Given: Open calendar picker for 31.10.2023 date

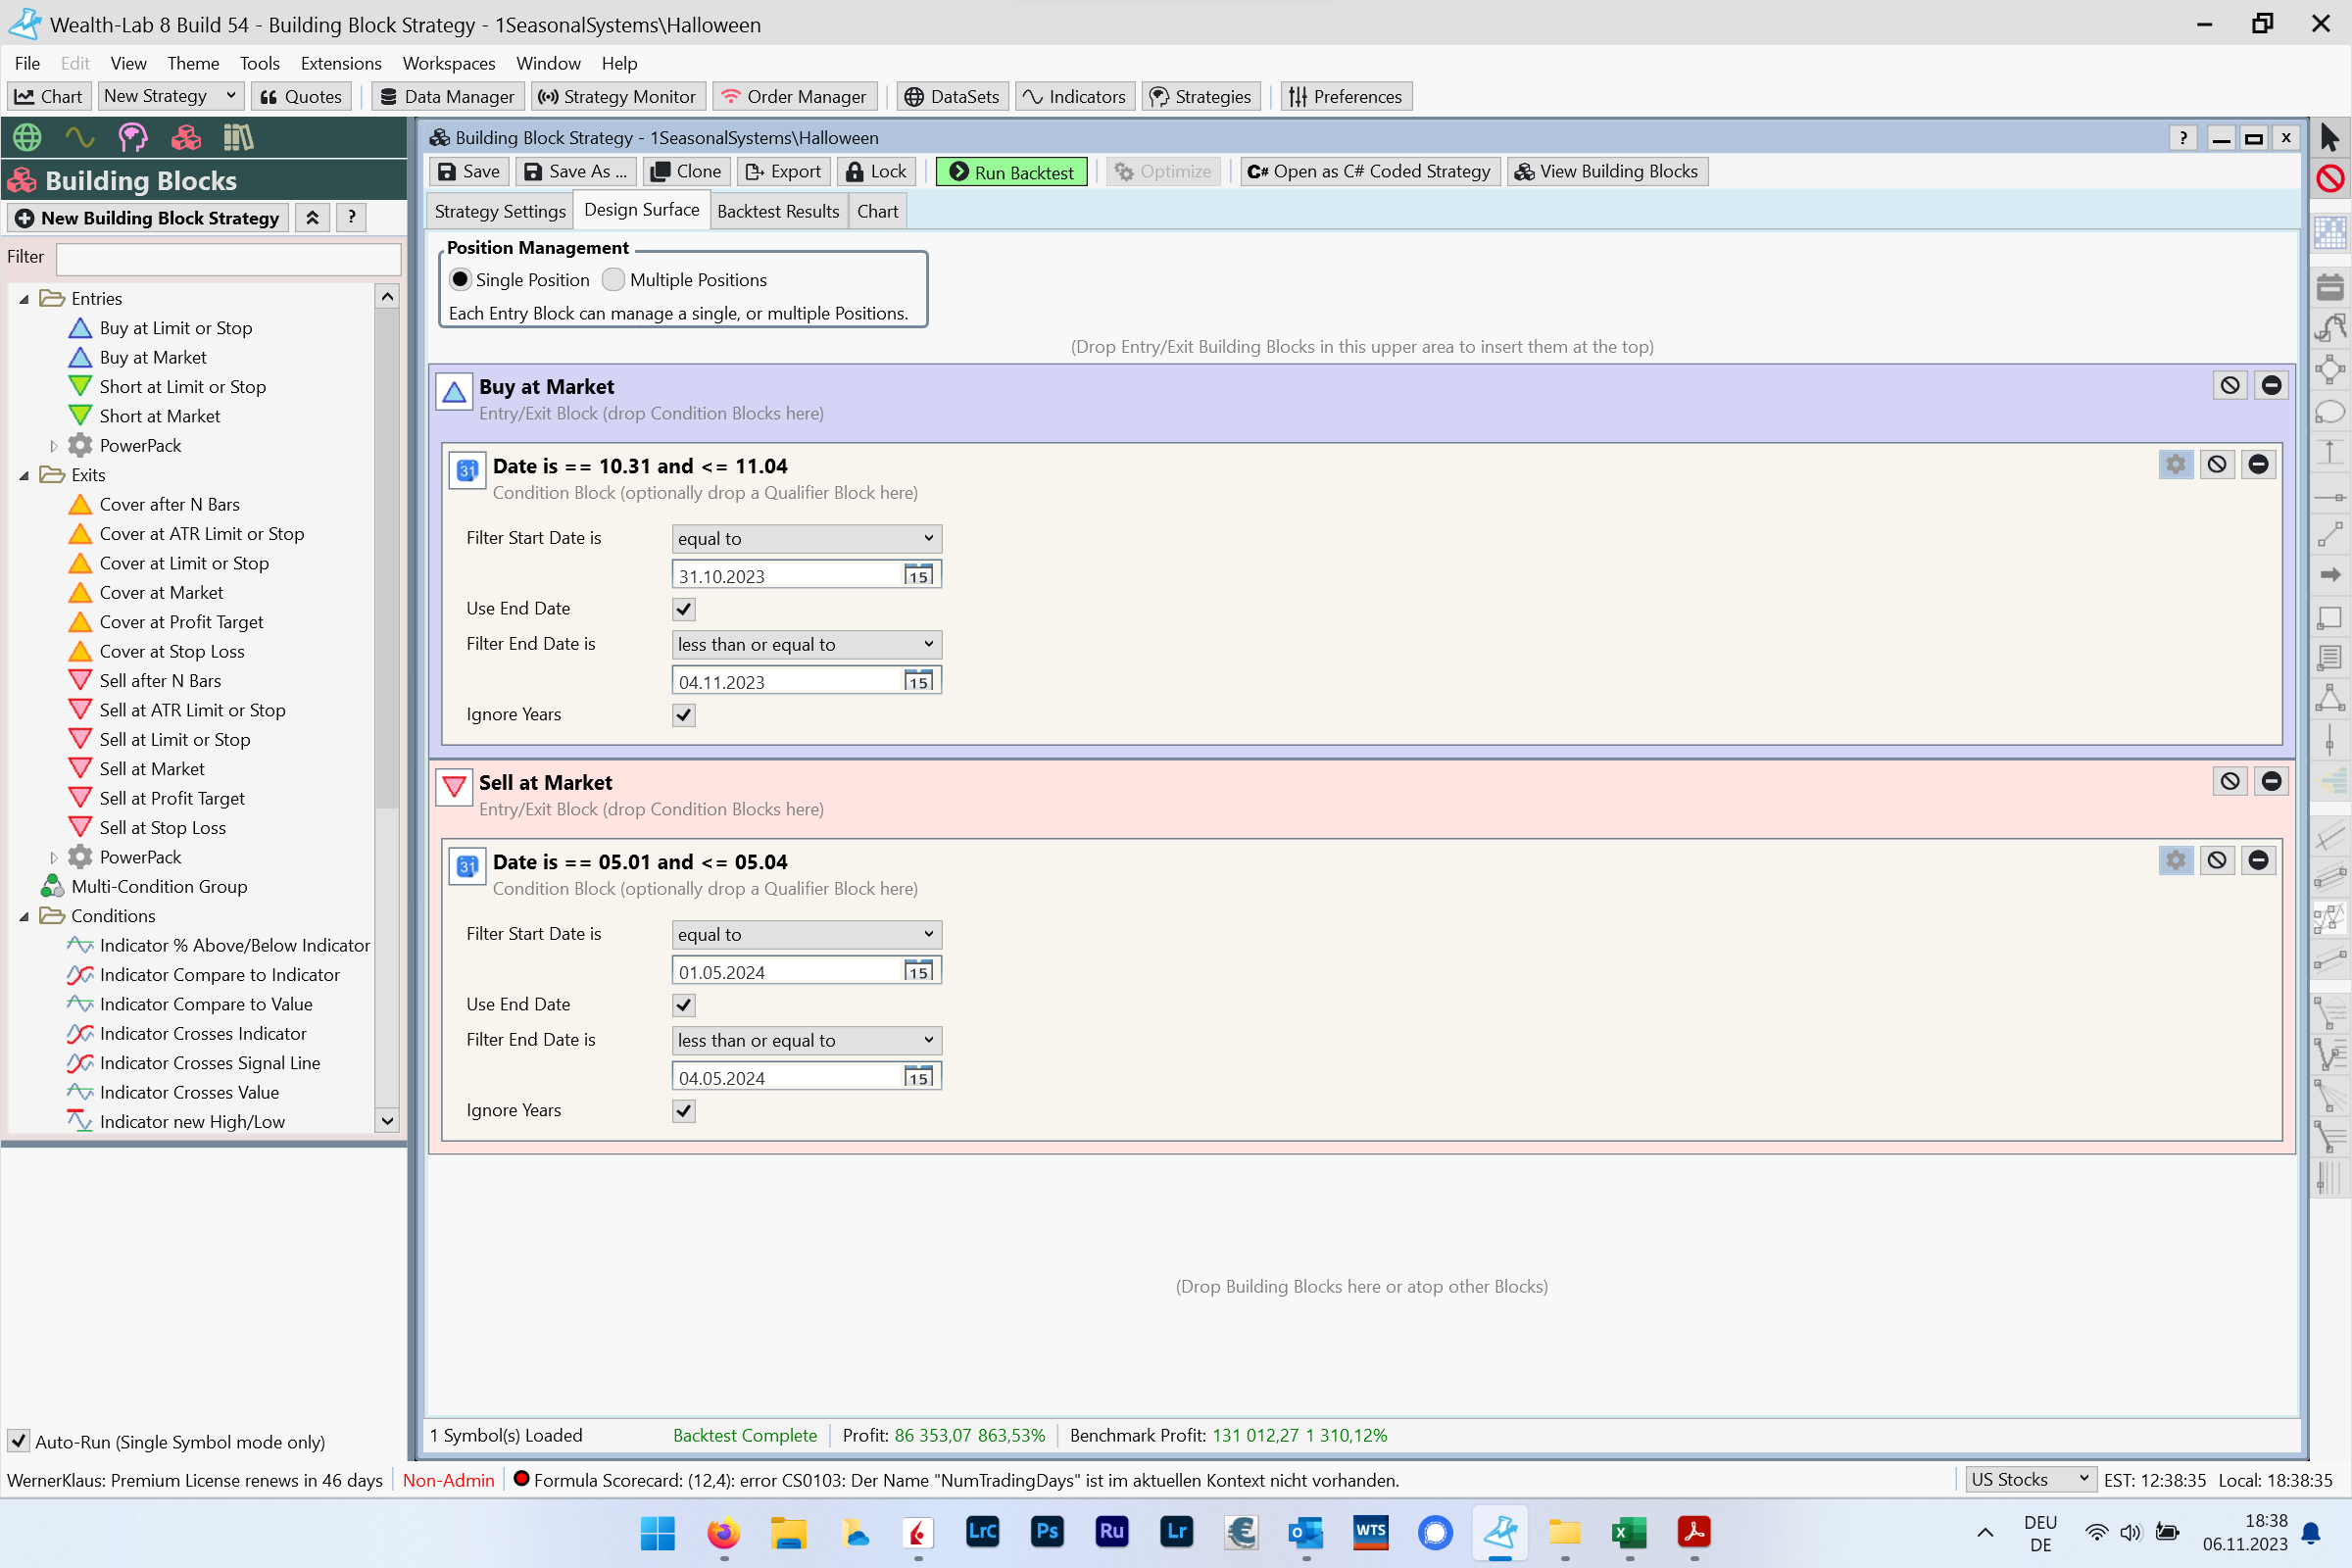Looking at the screenshot, I should click(918, 575).
